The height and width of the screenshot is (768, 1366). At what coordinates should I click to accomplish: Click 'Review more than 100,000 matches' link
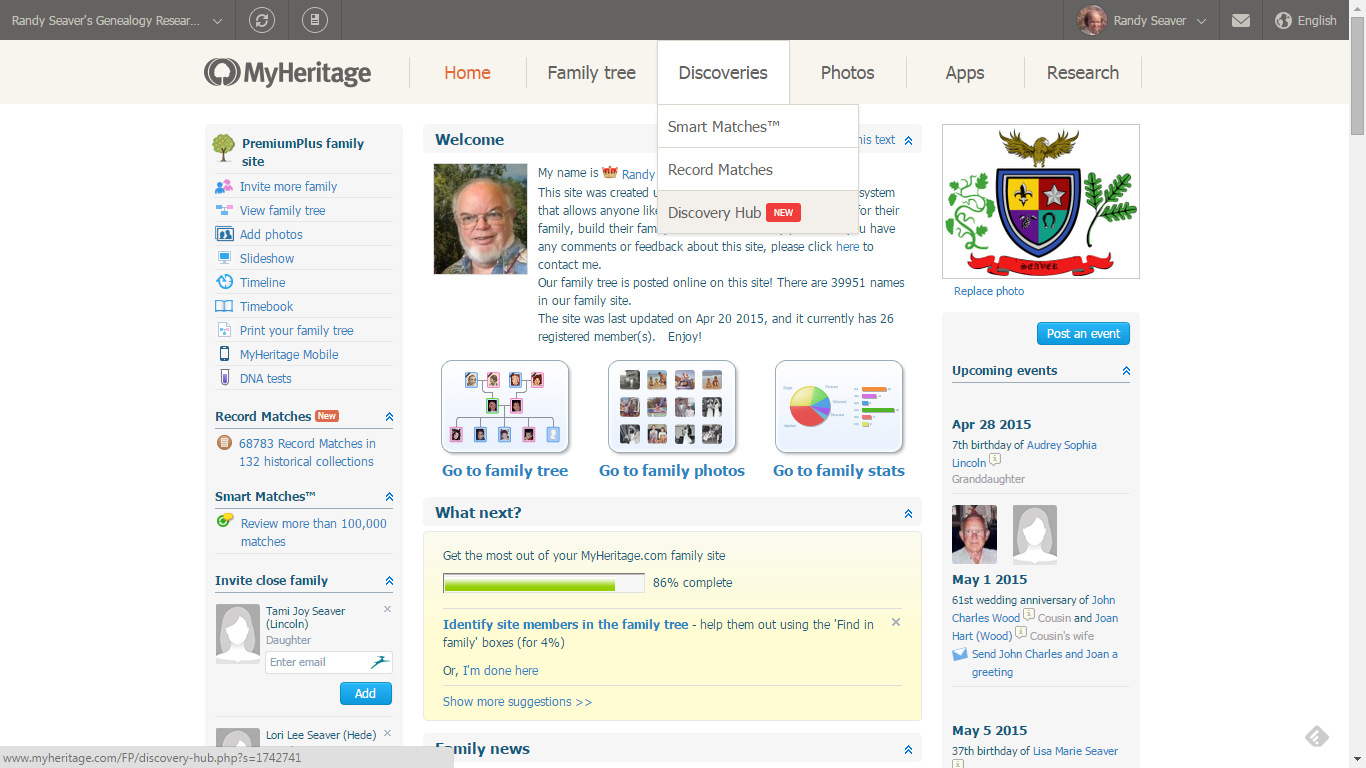(314, 533)
